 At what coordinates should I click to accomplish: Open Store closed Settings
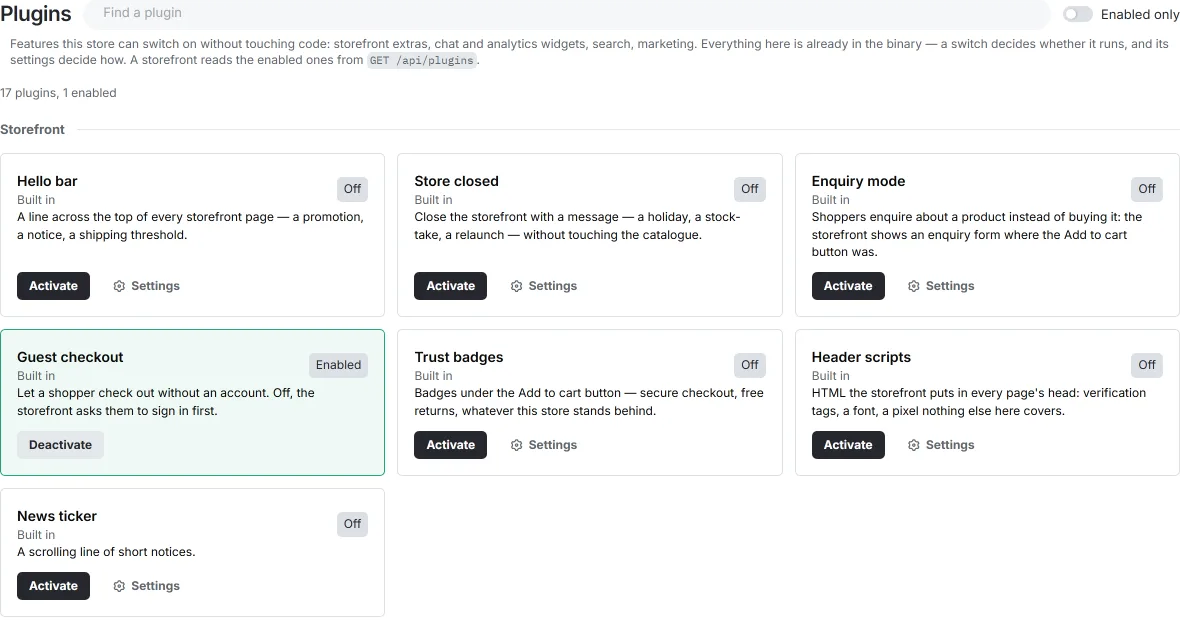pyautogui.click(x=544, y=286)
